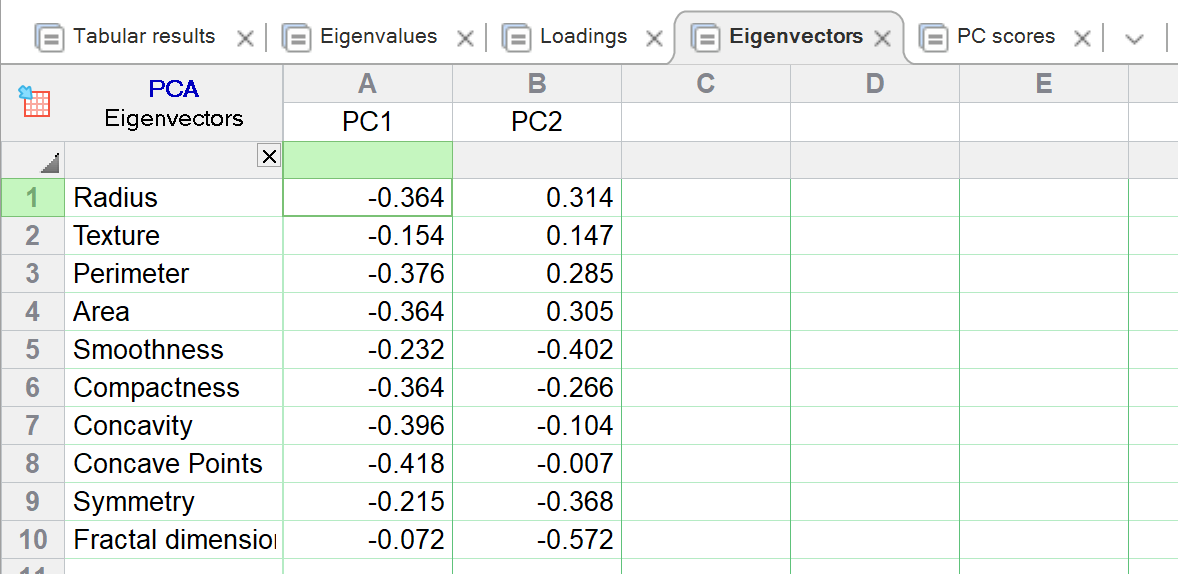The width and height of the screenshot is (1178, 574).
Task: Select column B header
Action: [536, 85]
